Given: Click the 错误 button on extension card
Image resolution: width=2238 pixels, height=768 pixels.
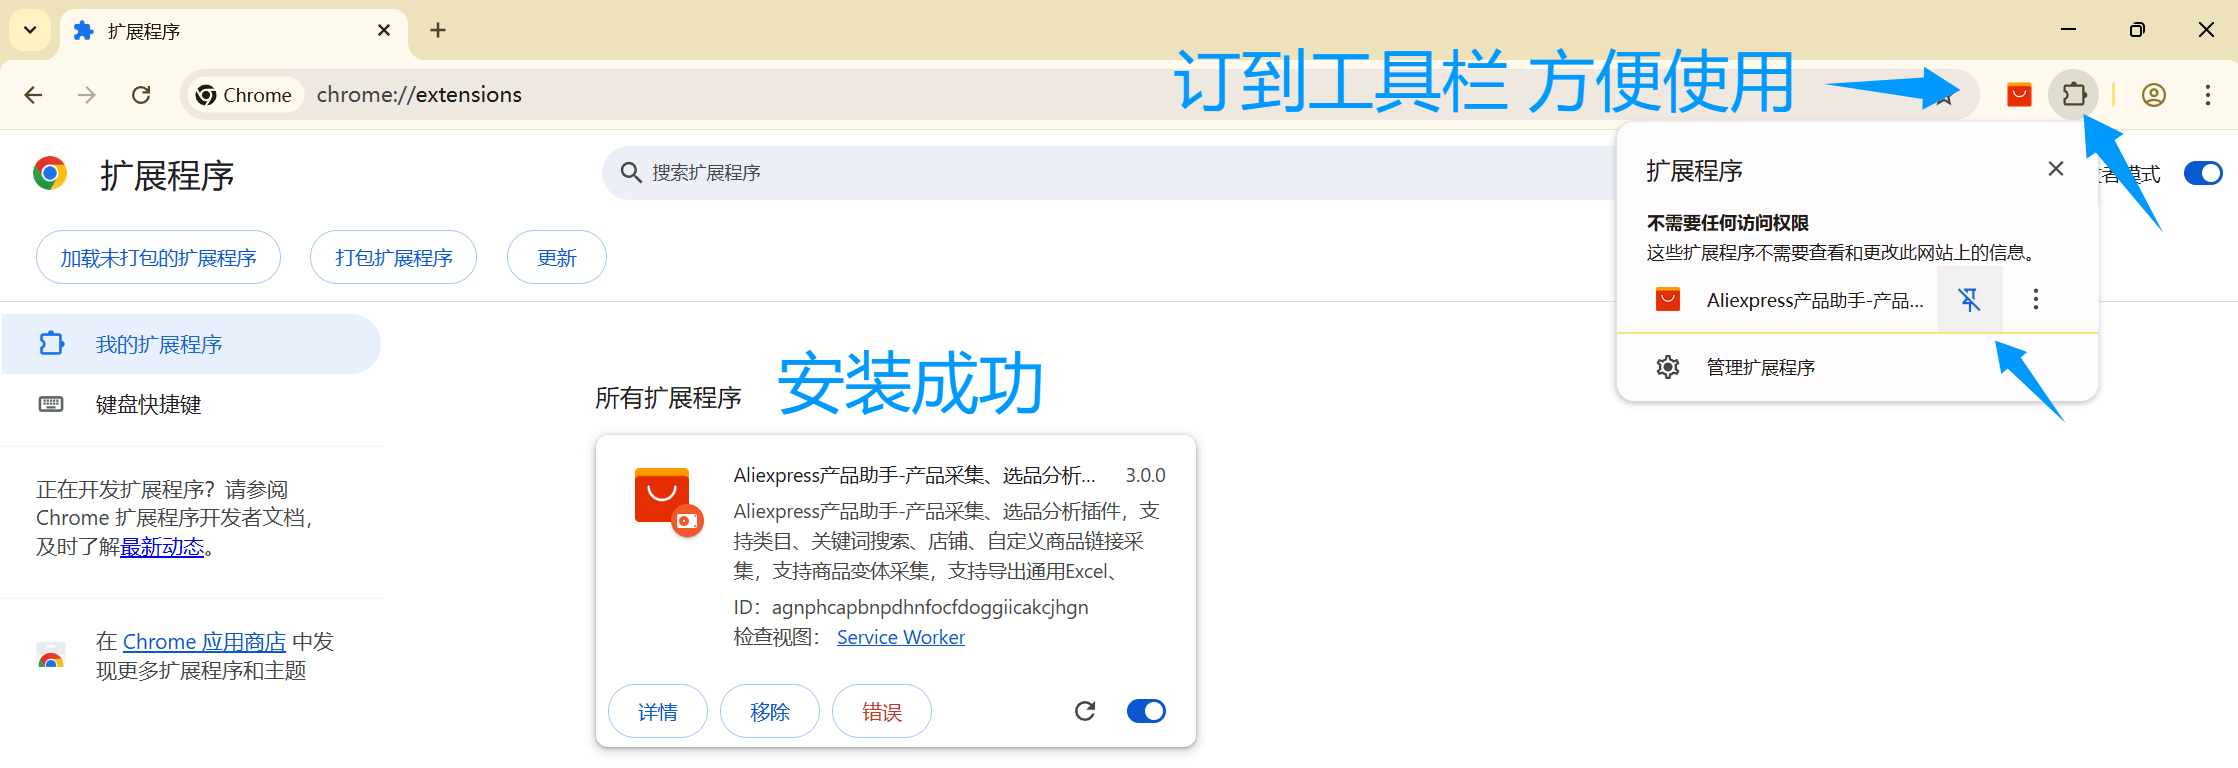Looking at the screenshot, I should point(881,711).
